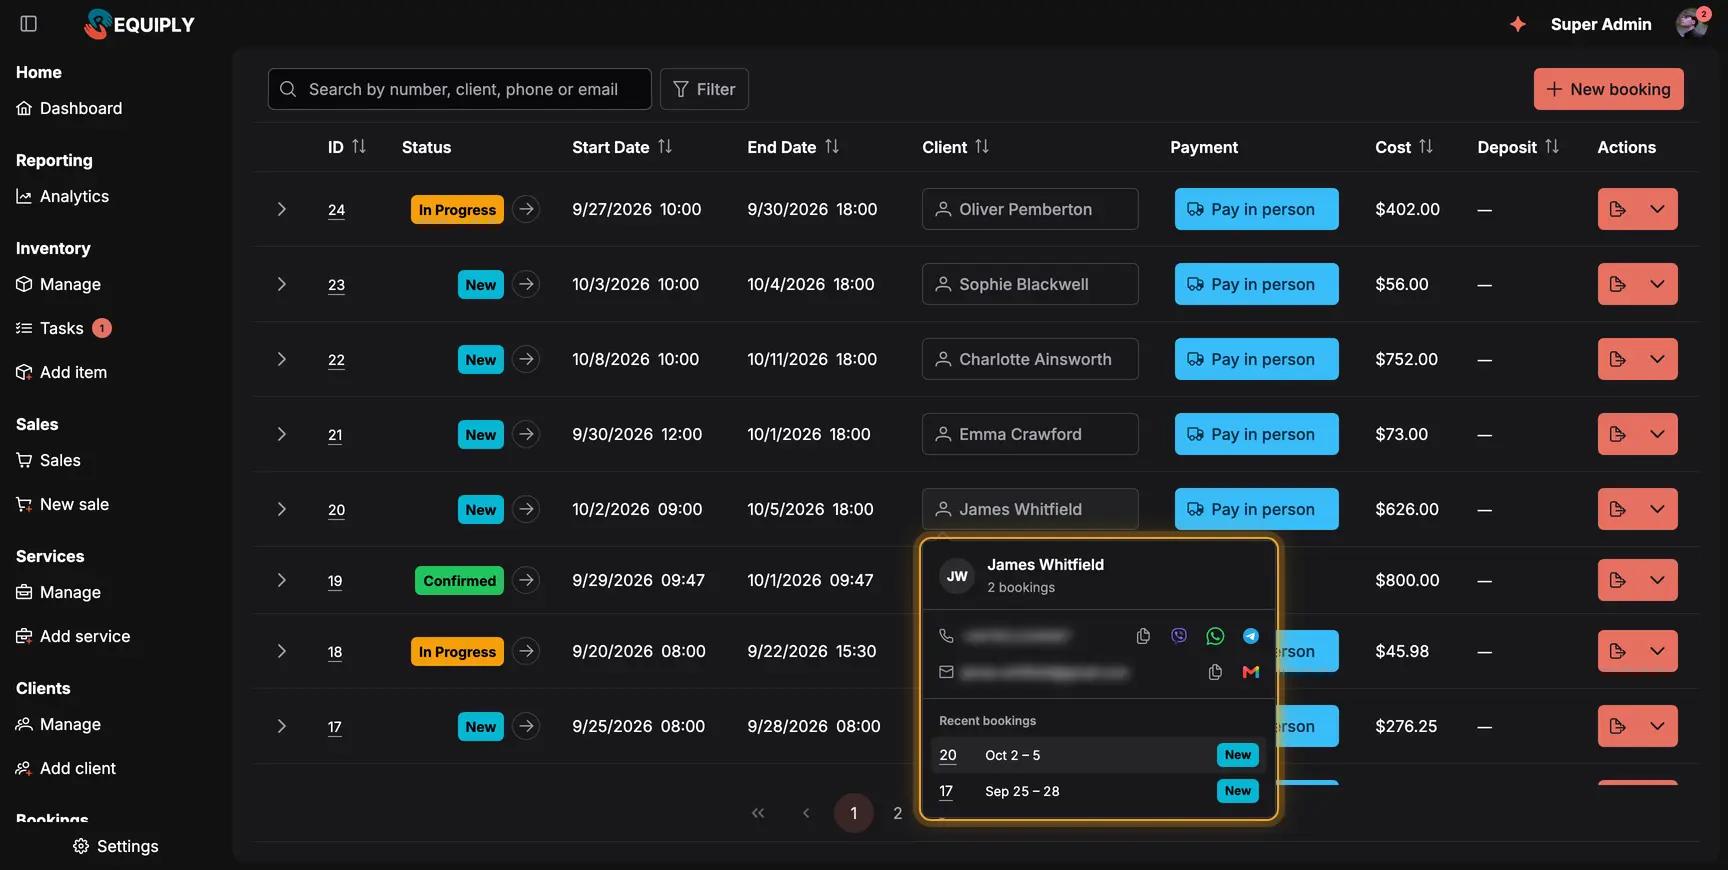Sort table by Client column
This screenshot has width=1728, height=870.
[x=982, y=146]
